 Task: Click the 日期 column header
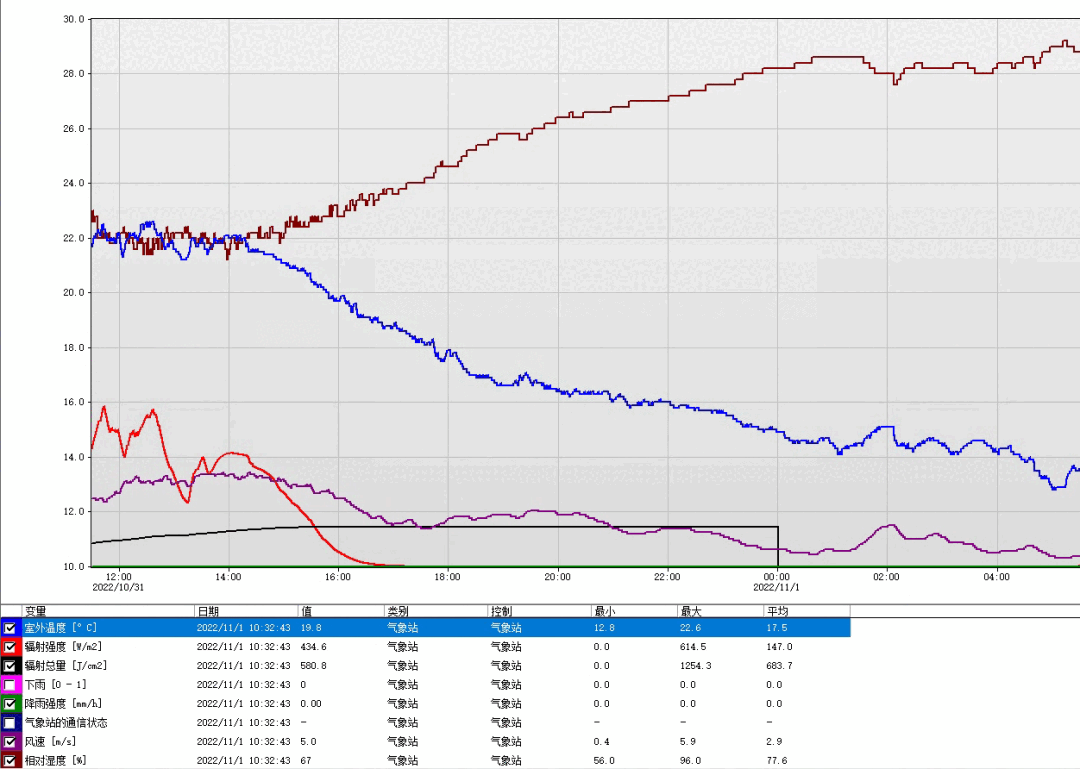[245, 610]
